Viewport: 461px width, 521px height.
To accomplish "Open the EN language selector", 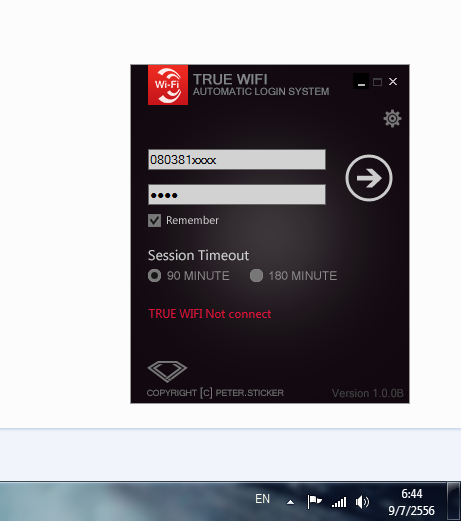I will point(262,499).
